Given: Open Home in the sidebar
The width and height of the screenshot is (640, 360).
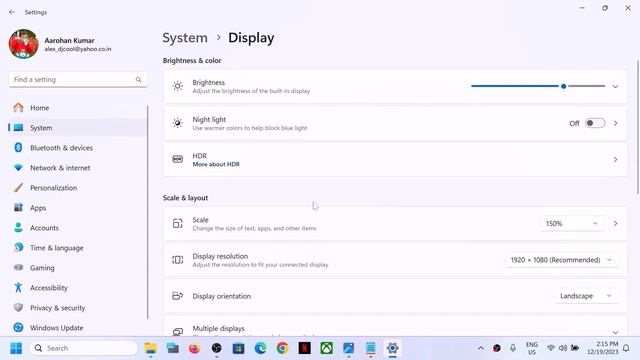Looking at the screenshot, I should (78, 108).
